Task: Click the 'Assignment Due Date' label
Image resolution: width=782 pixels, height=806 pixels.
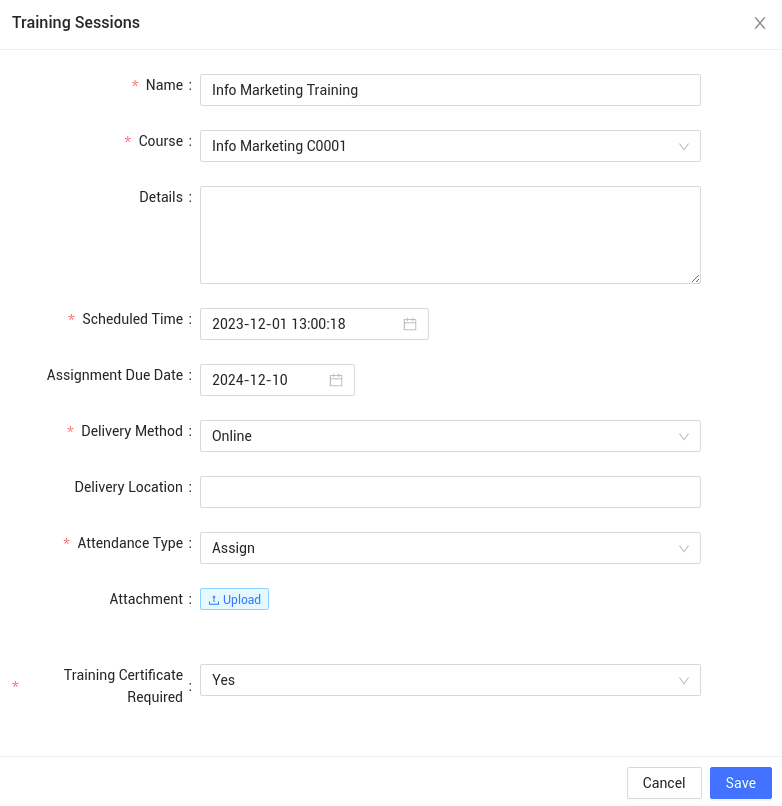Action: coord(115,375)
